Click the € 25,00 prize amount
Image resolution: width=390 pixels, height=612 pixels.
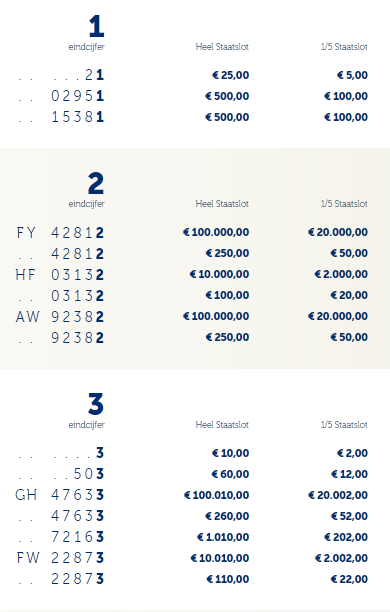click(x=231, y=75)
